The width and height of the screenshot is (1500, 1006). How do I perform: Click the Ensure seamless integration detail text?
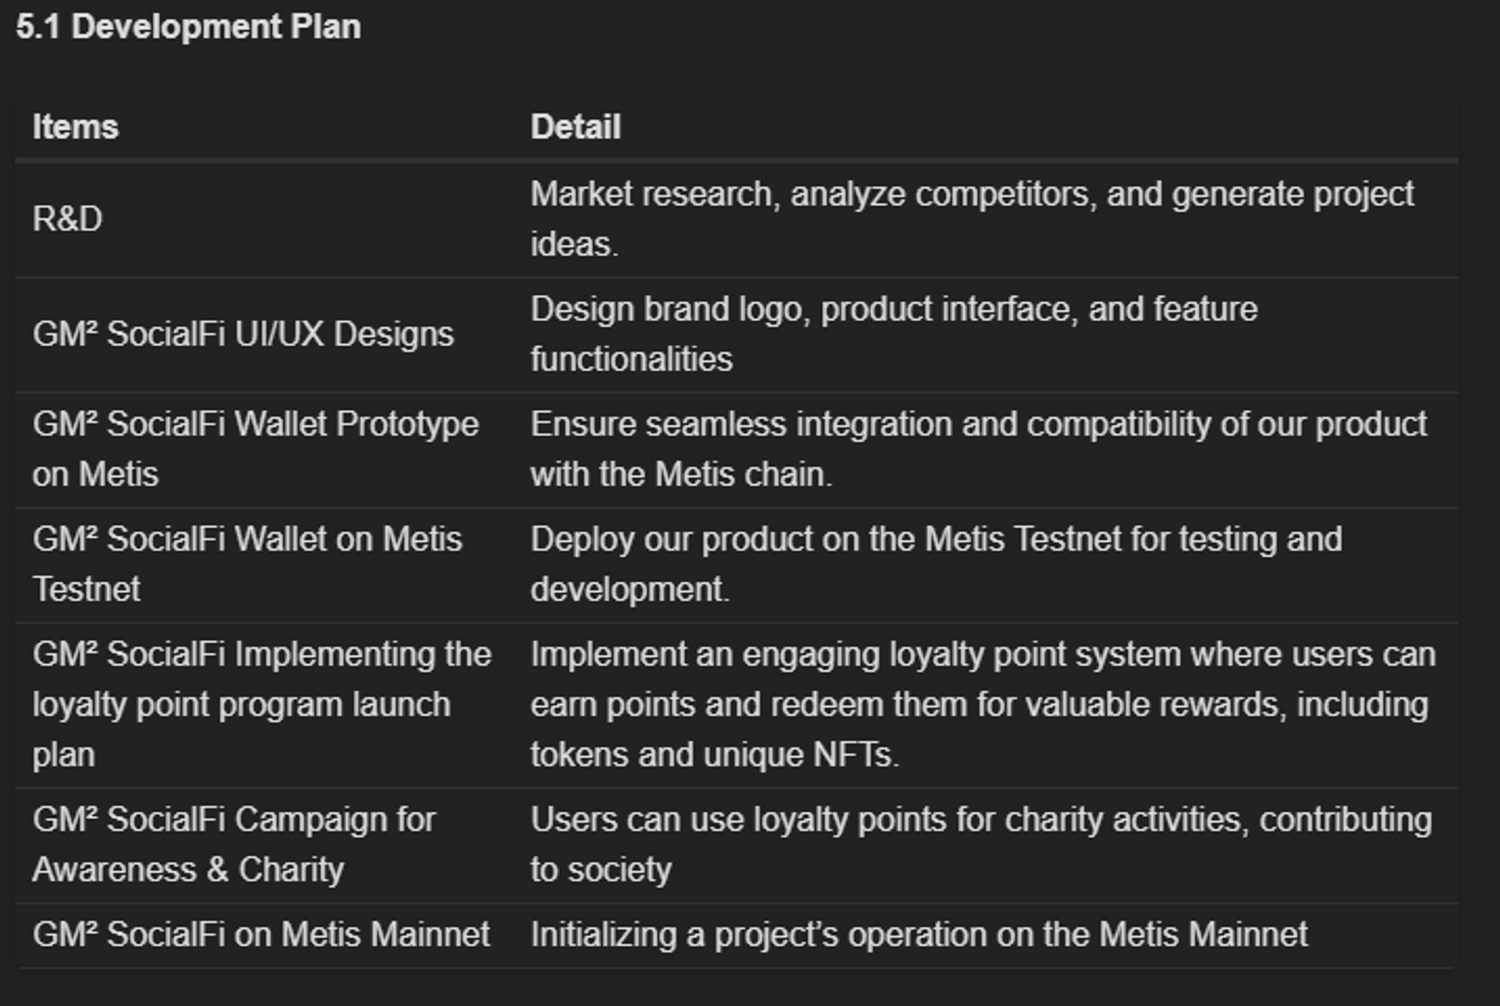click(x=979, y=449)
